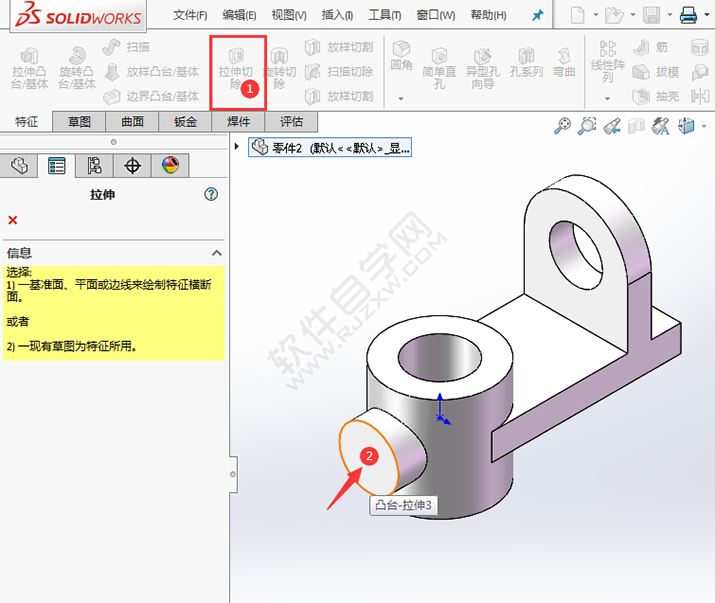Click the New document icon
This screenshot has height=603, width=715.
click(x=577, y=15)
